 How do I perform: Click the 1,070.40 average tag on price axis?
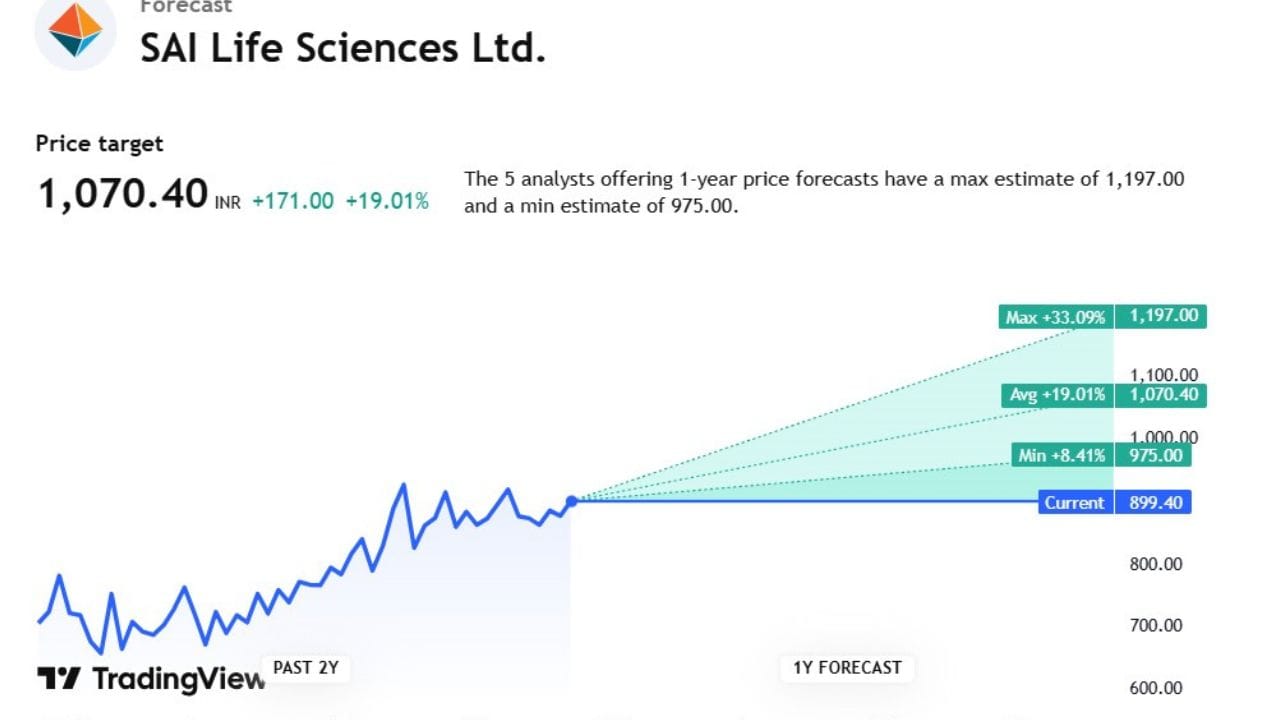point(1163,395)
